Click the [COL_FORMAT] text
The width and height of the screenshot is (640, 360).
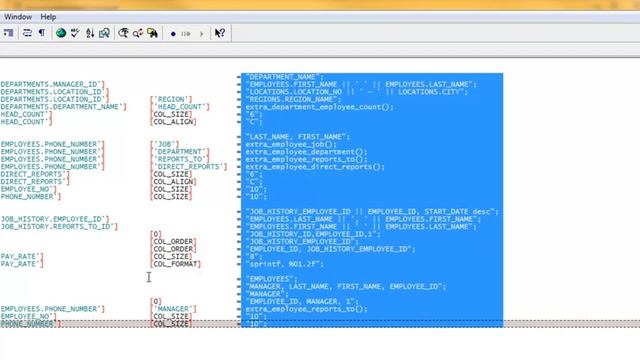click(176, 264)
